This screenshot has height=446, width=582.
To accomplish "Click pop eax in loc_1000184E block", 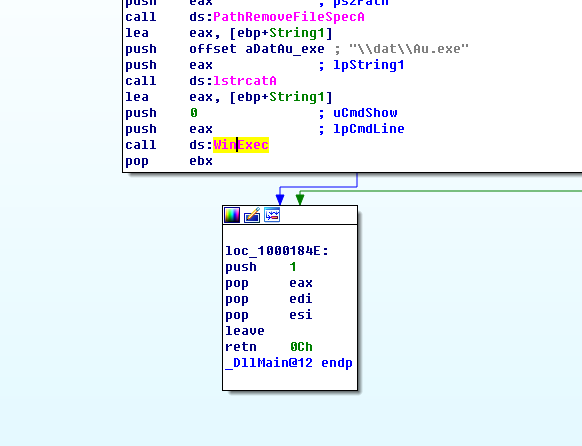I will pyautogui.click(x=269, y=283).
